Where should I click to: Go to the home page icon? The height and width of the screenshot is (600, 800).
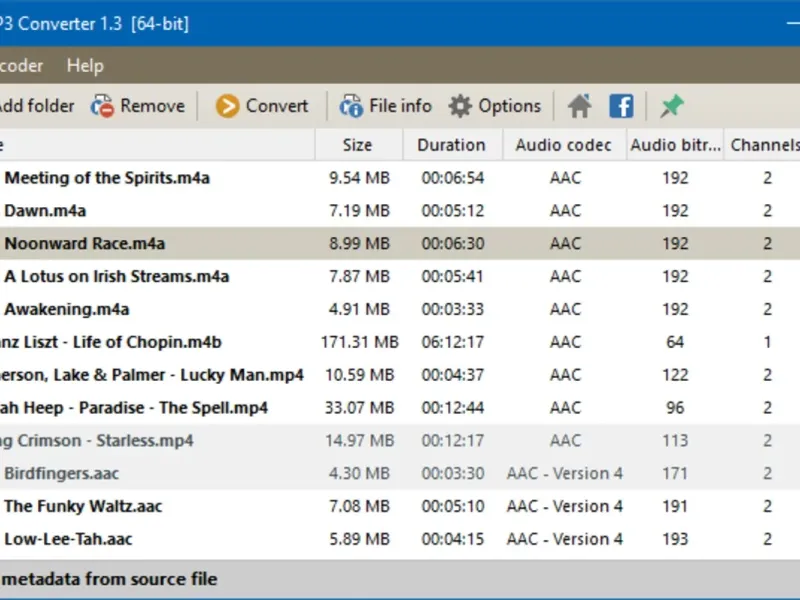(579, 106)
